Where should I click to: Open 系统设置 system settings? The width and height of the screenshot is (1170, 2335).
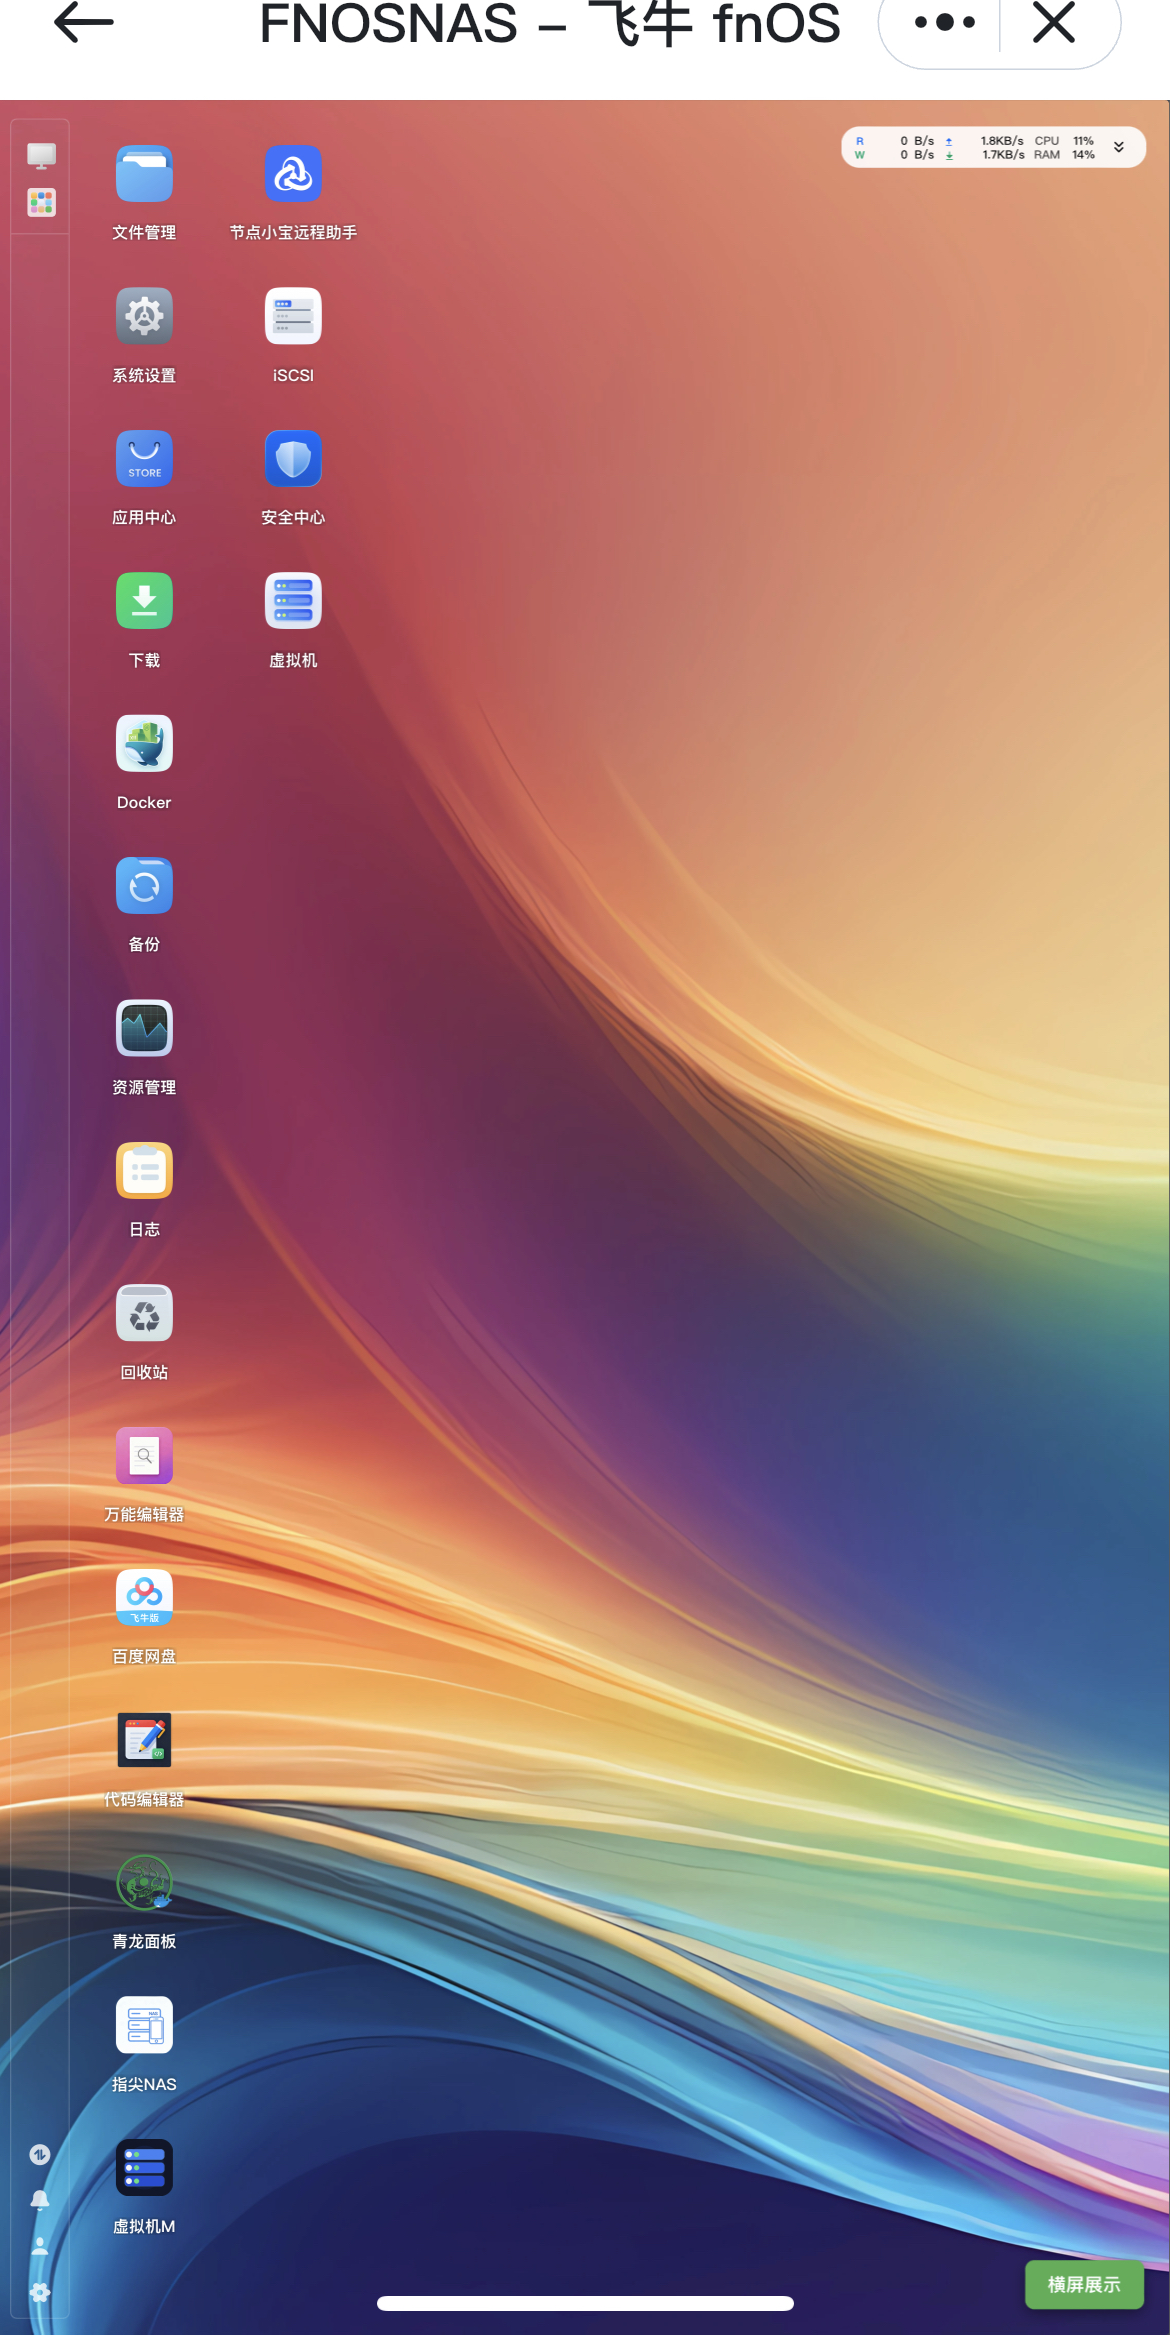pyautogui.click(x=144, y=317)
